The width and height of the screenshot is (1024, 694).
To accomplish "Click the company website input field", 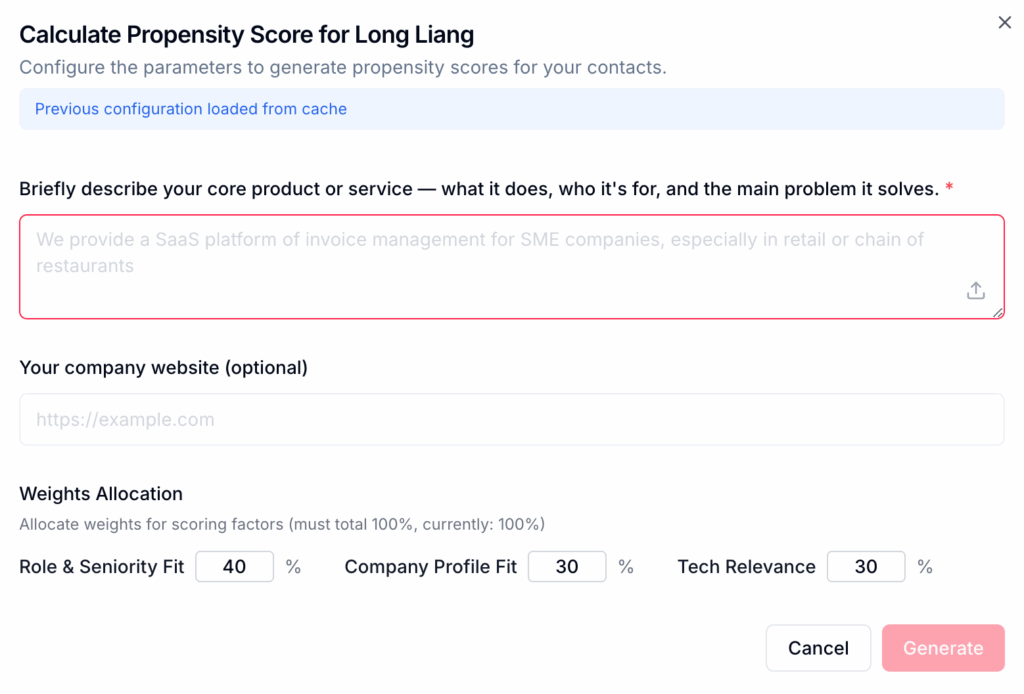I will click(512, 419).
